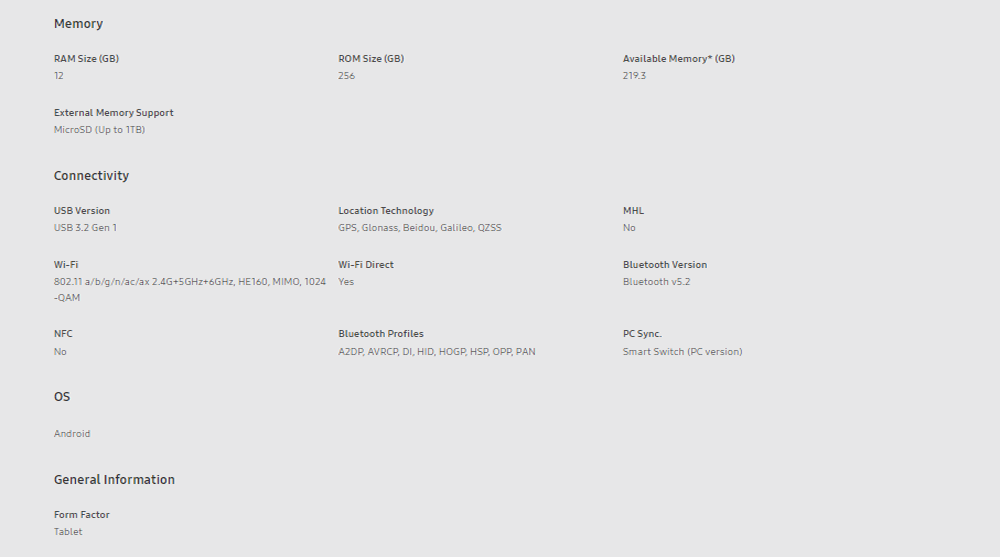Click the Memory section heading
The width and height of the screenshot is (1000, 557).
(78, 24)
